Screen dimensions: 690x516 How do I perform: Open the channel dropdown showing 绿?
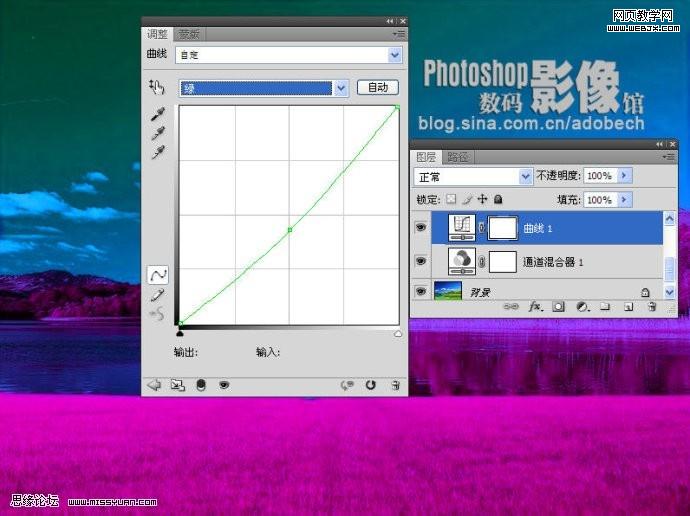(x=264, y=88)
